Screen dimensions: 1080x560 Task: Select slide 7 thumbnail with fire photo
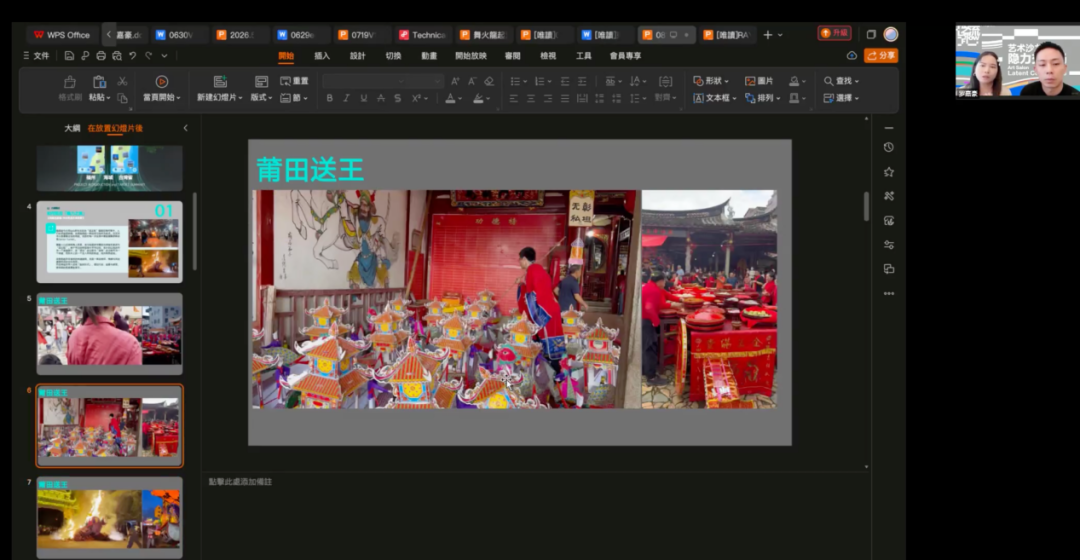point(110,517)
